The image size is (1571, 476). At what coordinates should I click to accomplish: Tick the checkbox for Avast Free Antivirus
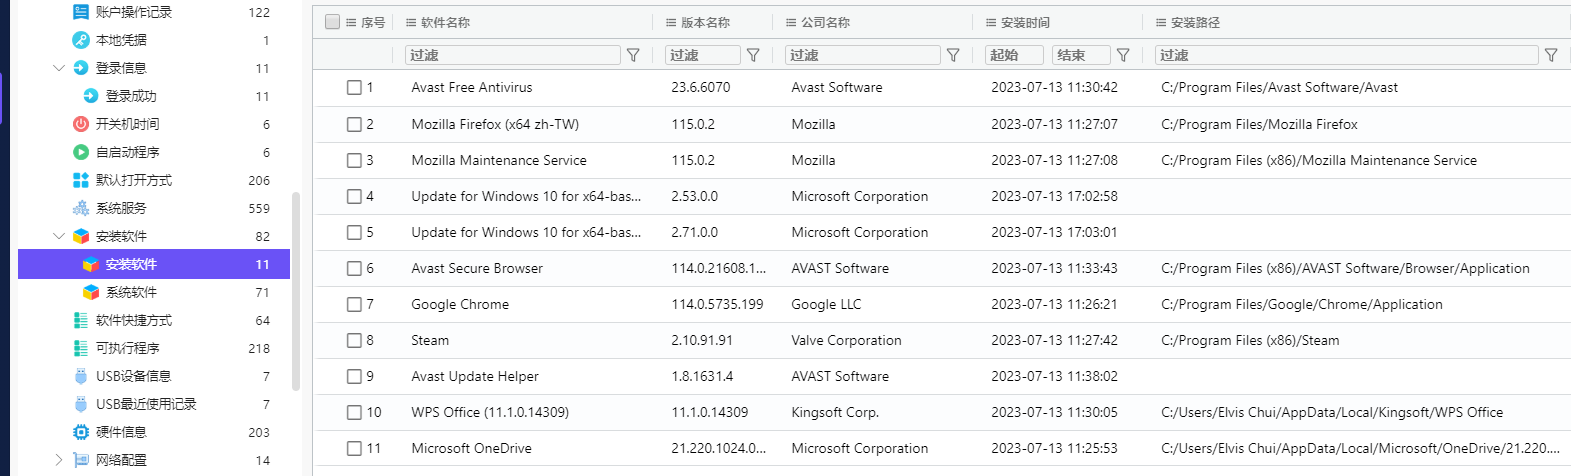[x=354, y=88]
